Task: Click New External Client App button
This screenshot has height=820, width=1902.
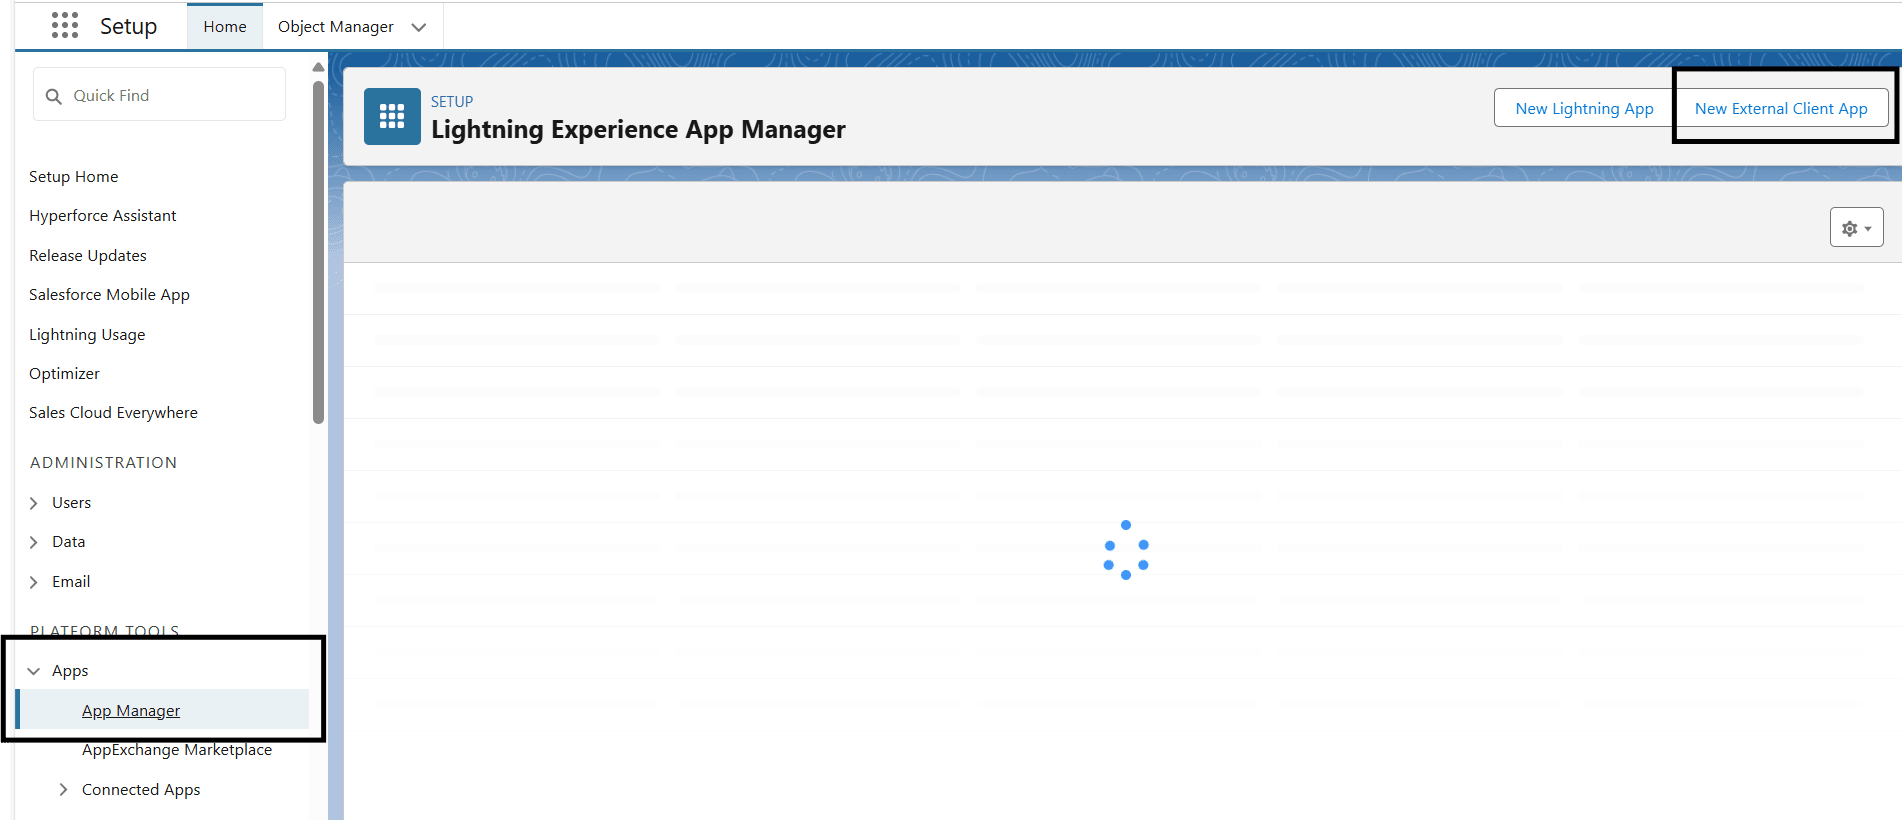Action: (1780, 108)
